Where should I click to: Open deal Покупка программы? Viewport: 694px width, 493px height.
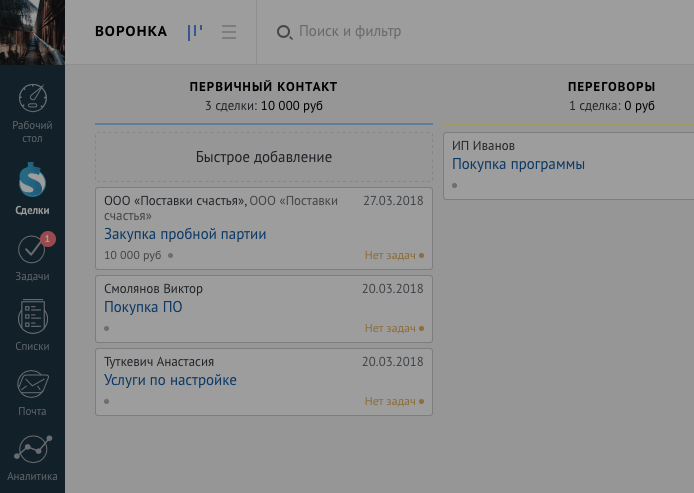click(518, 164)
